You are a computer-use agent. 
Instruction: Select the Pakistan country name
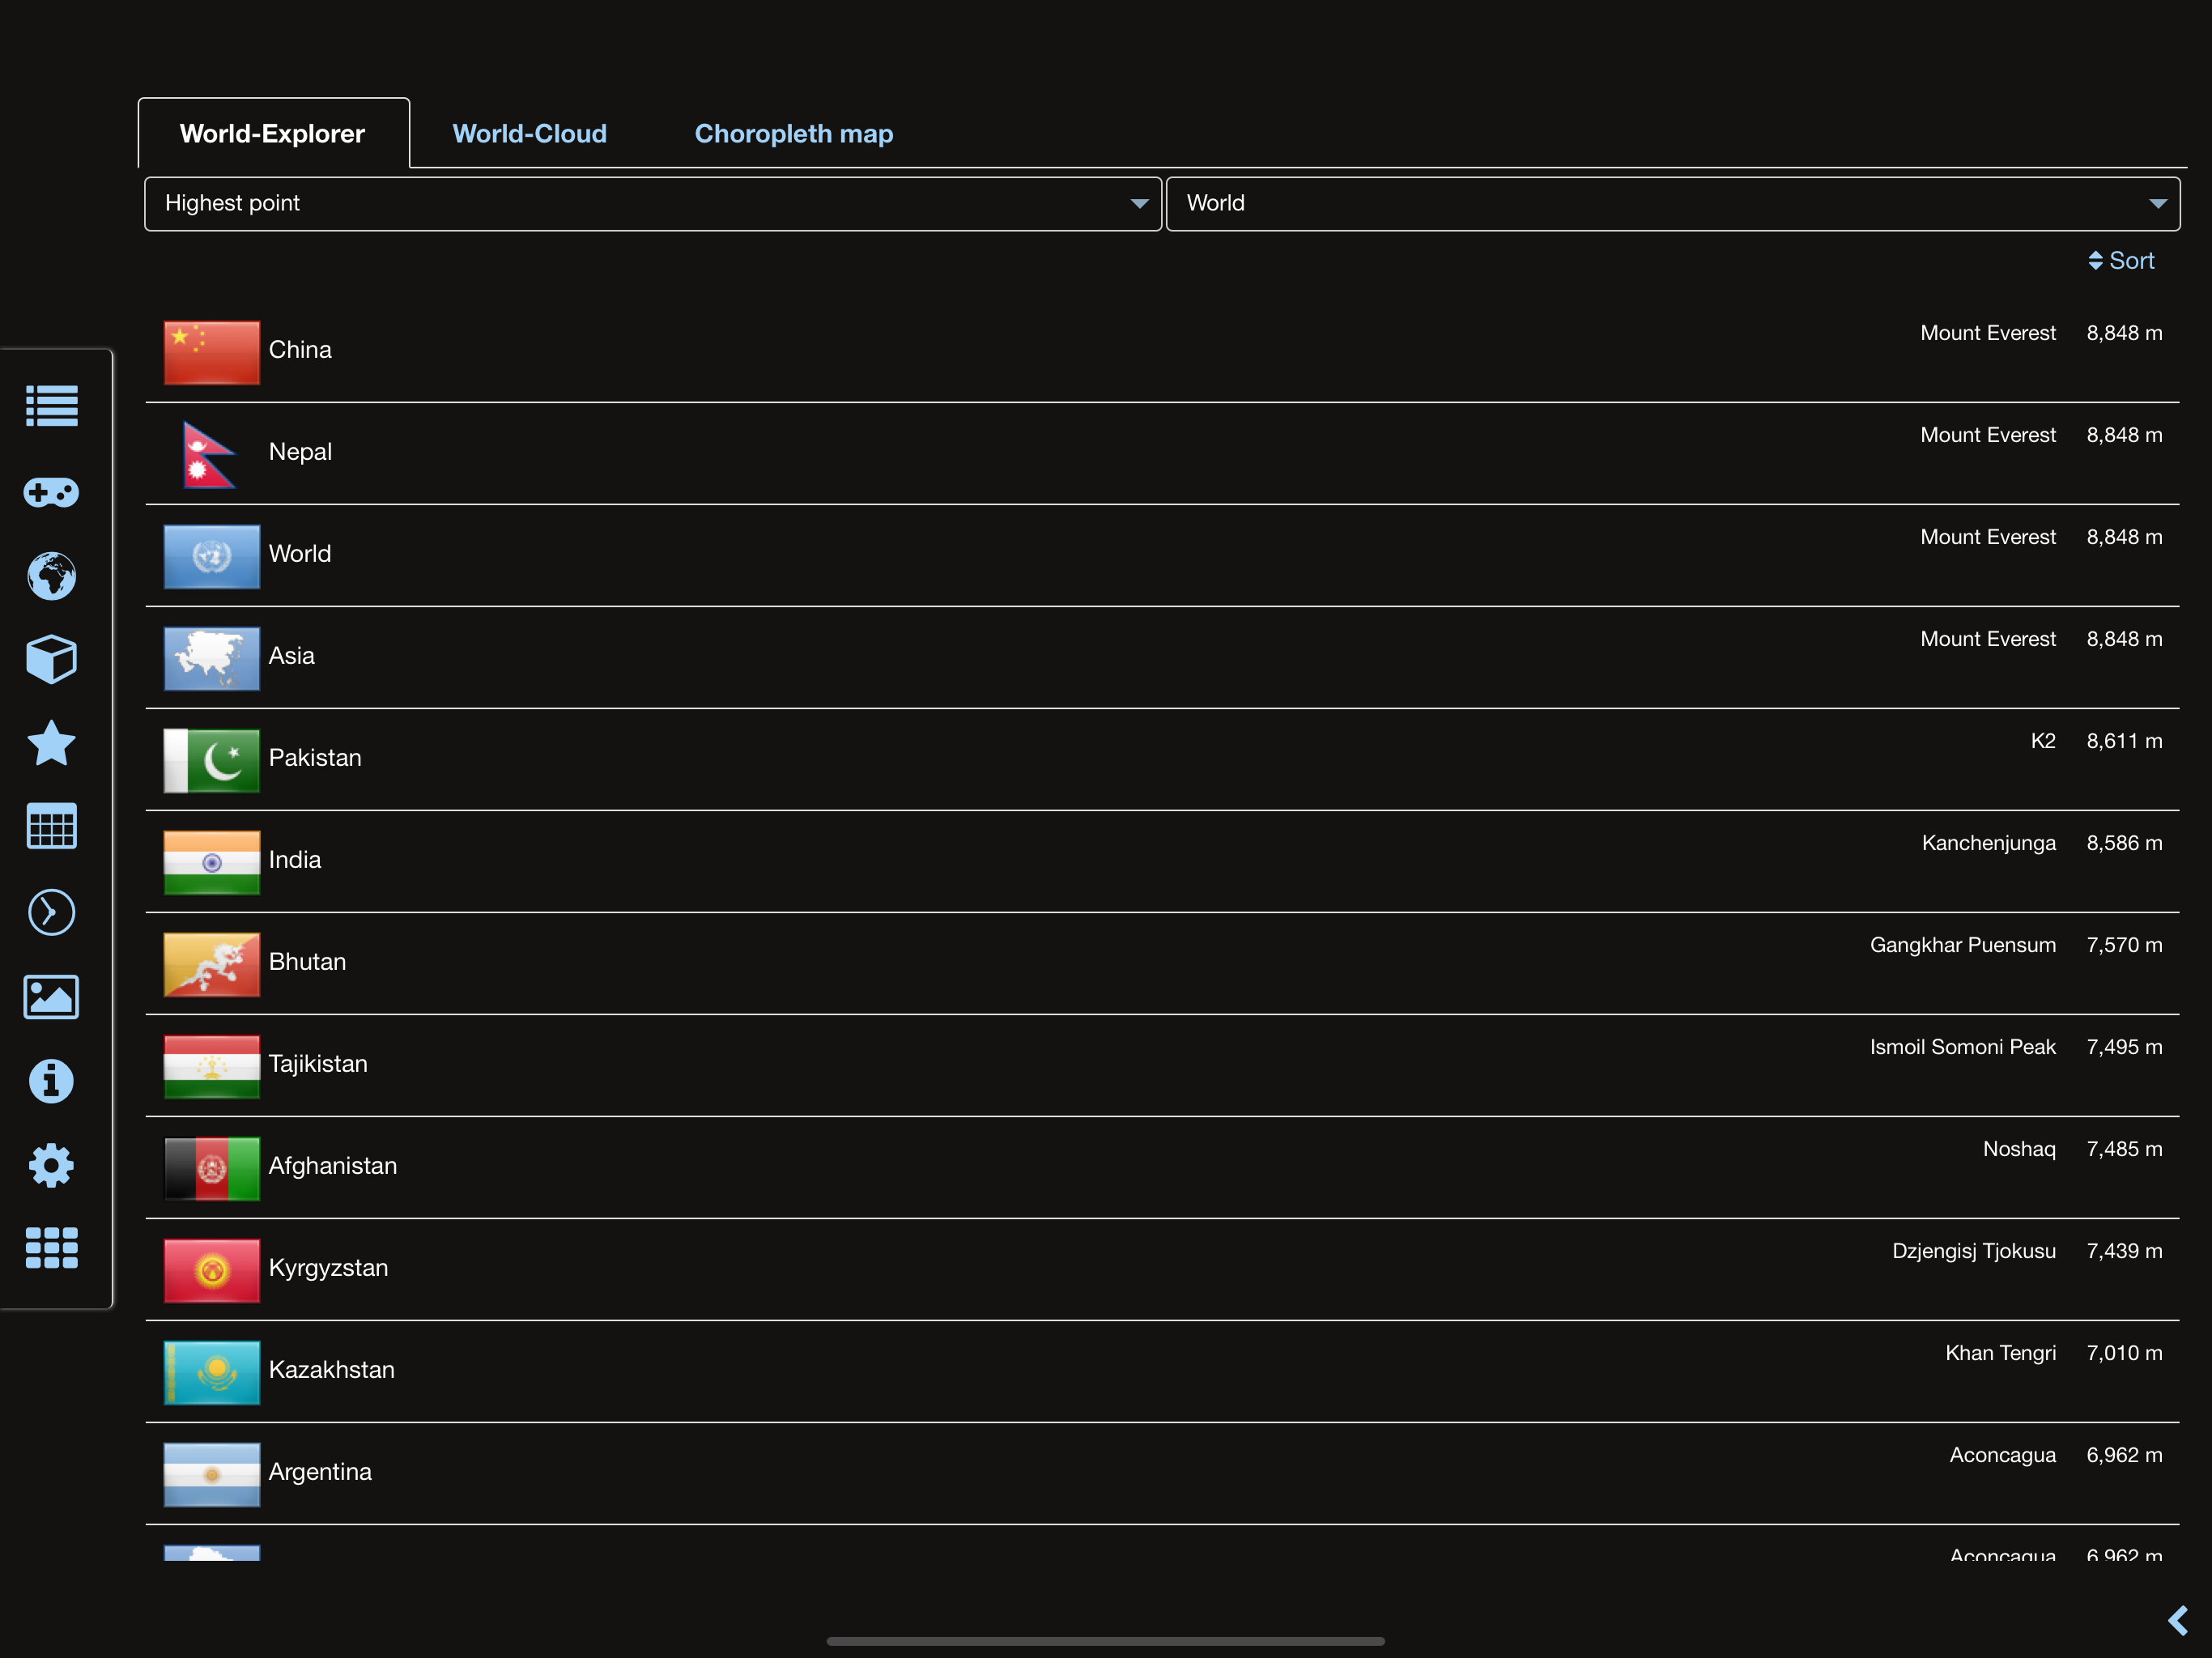pos(315,758)
